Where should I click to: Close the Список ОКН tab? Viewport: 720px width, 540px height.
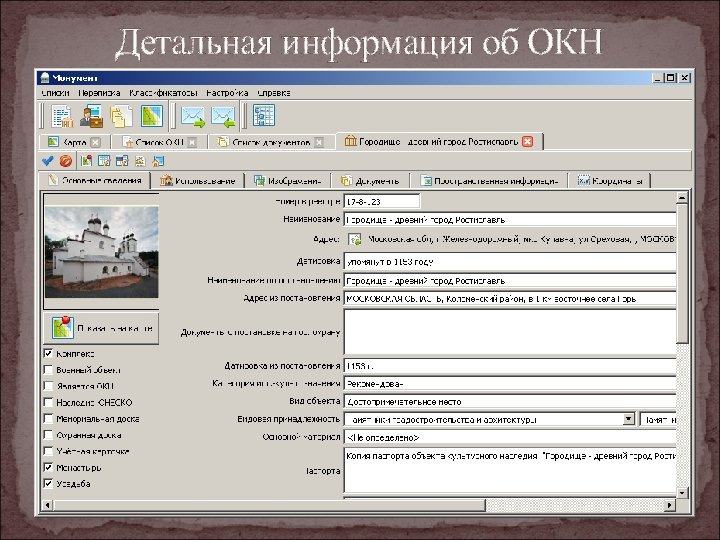click(x=192, y=142)
